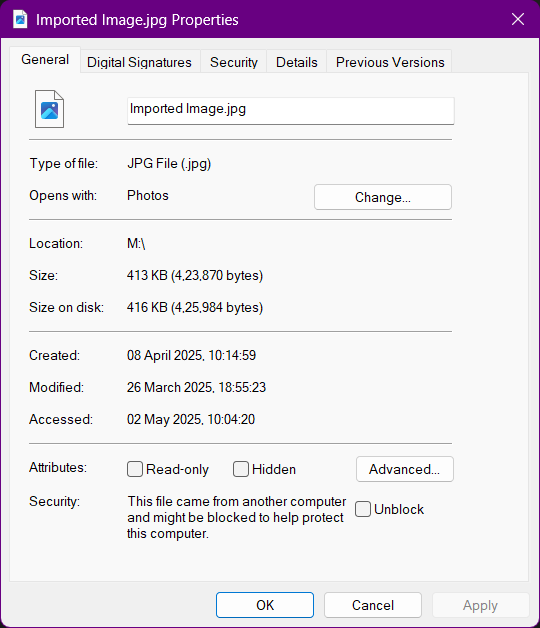Click the large JPG file type icon

pos(49,109)
